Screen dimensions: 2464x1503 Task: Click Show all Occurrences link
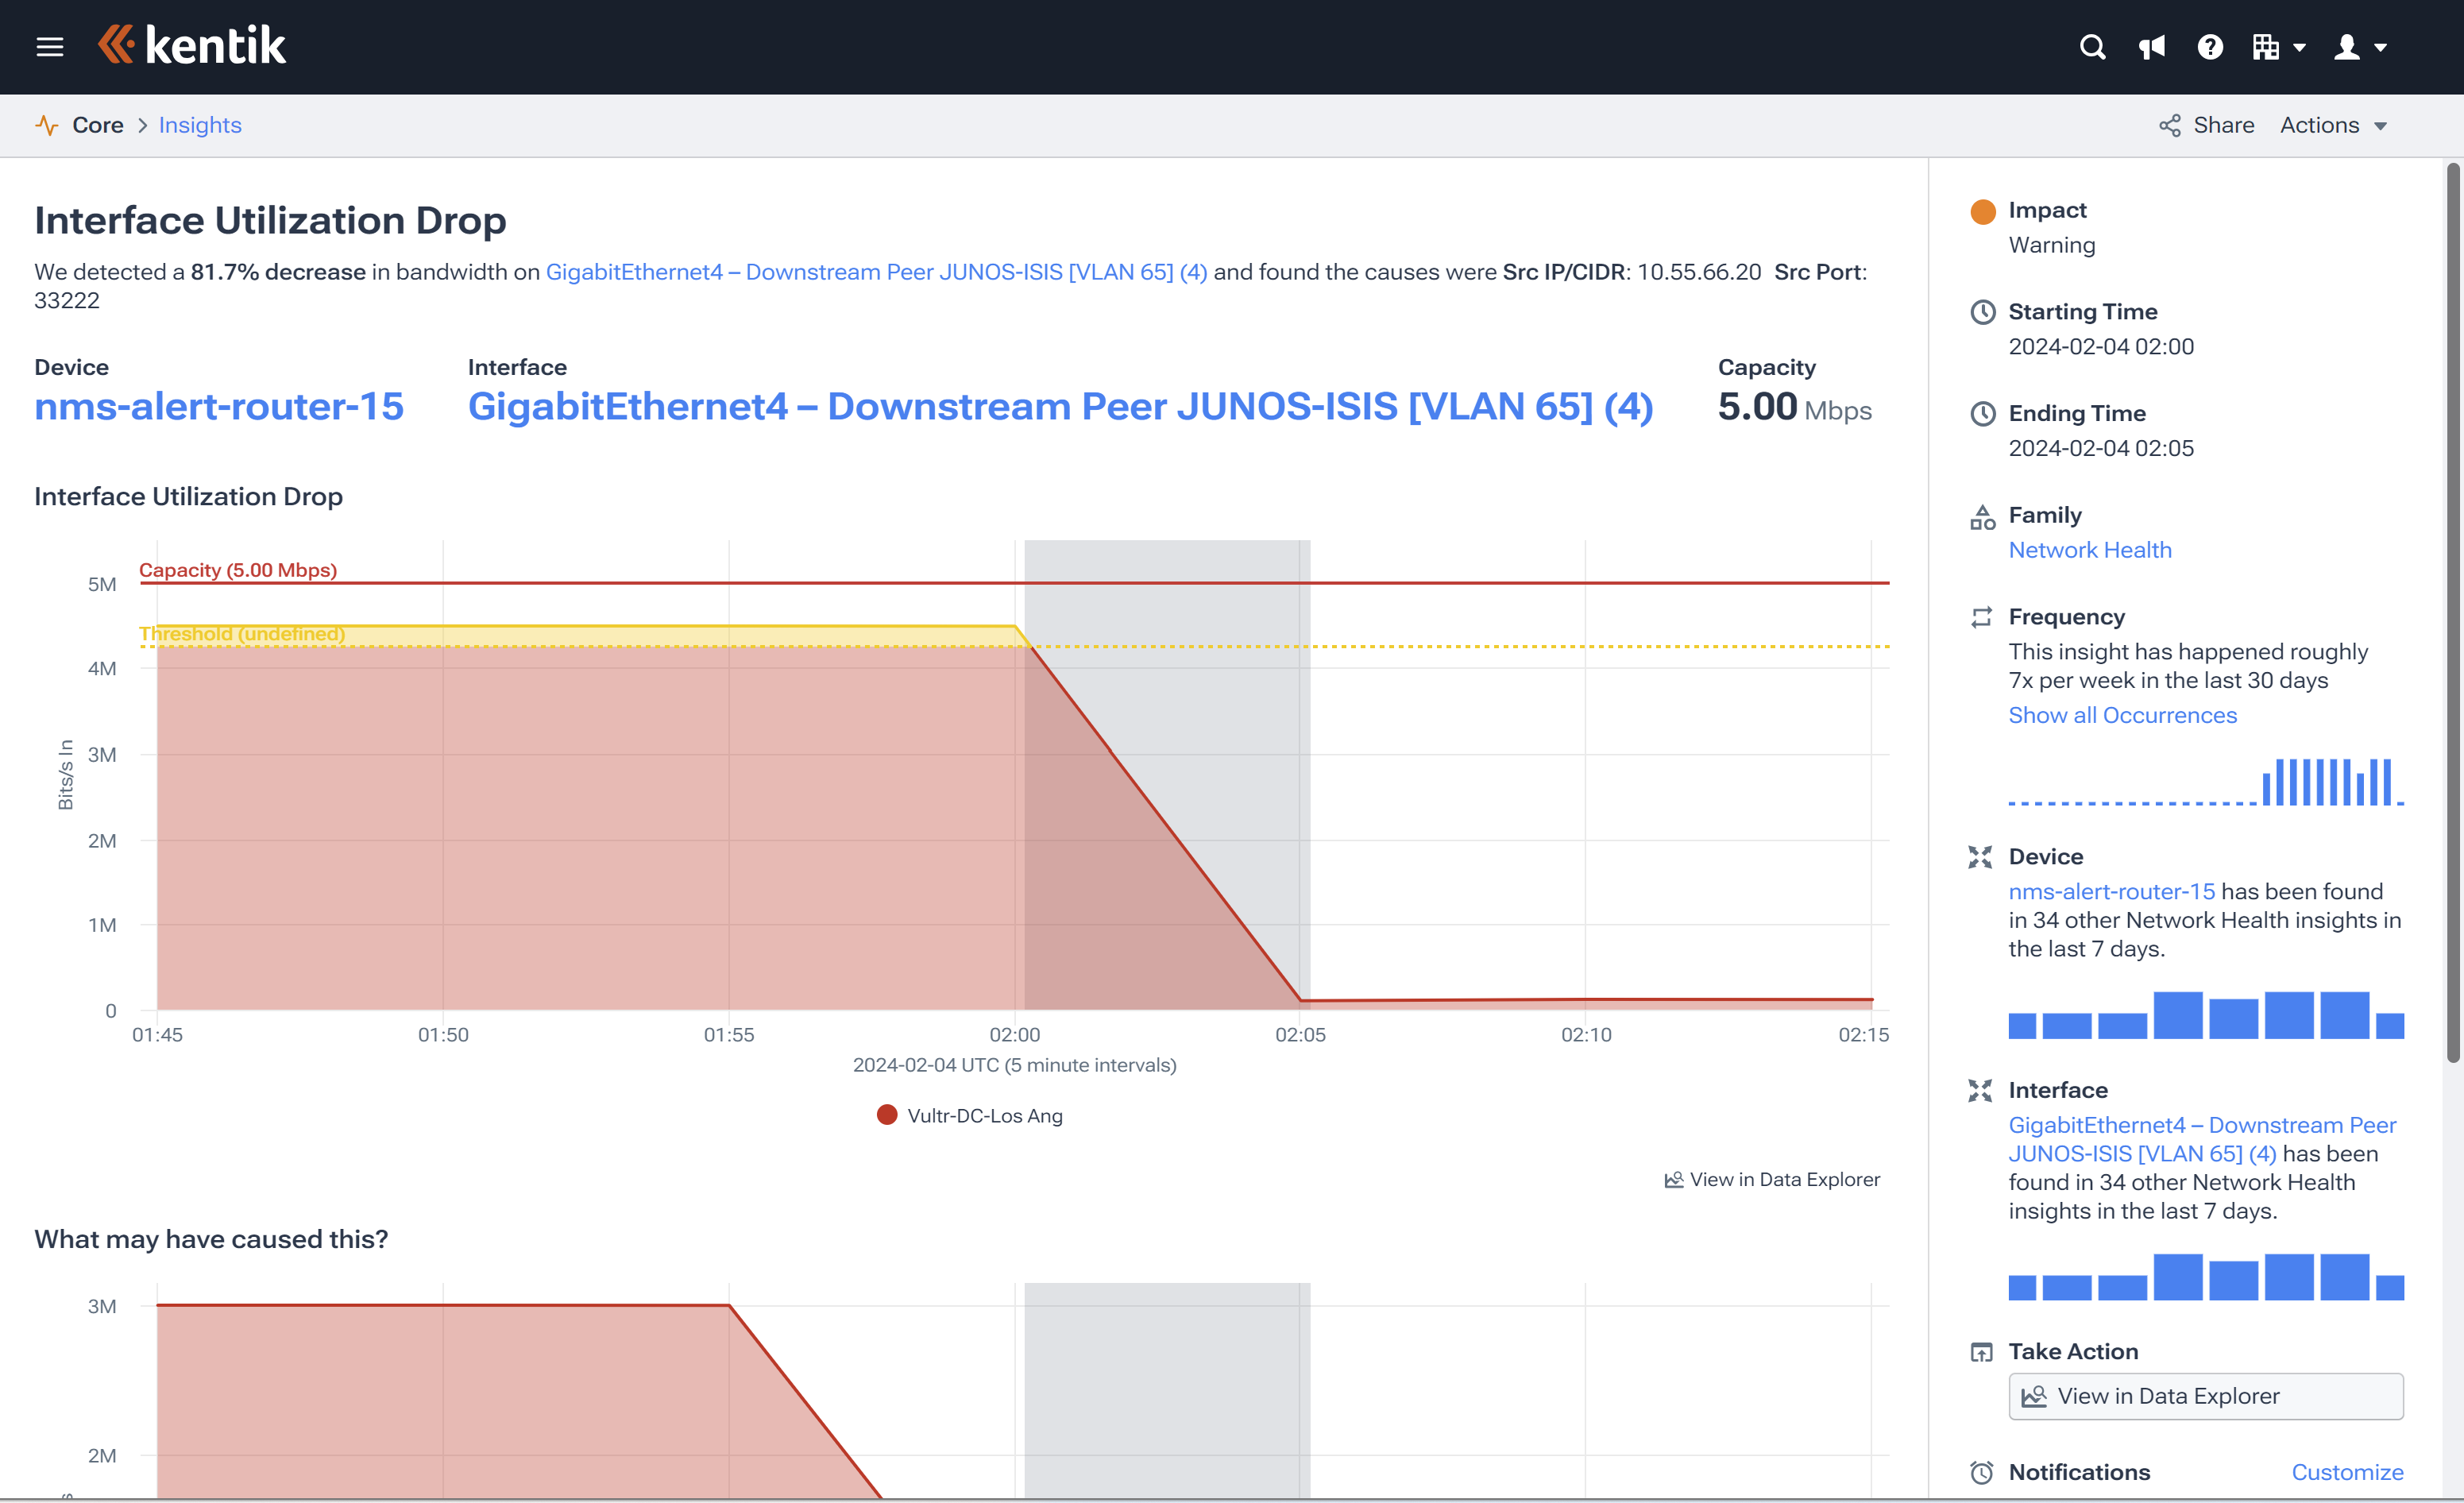(2122, 715)
